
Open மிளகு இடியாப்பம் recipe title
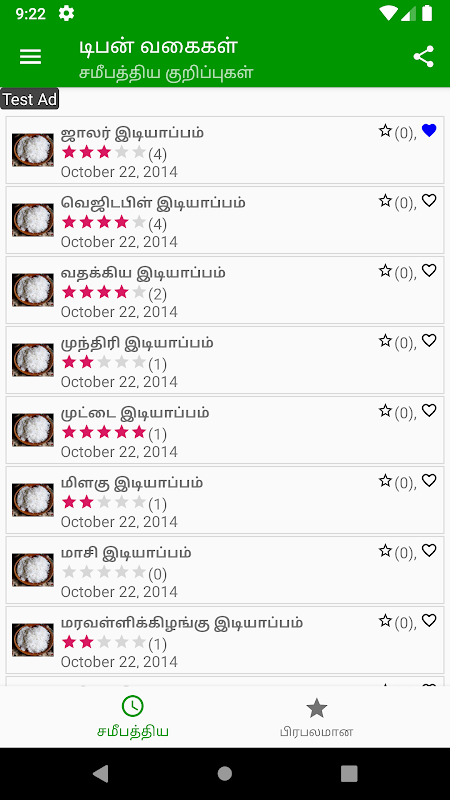coord(132,483)
